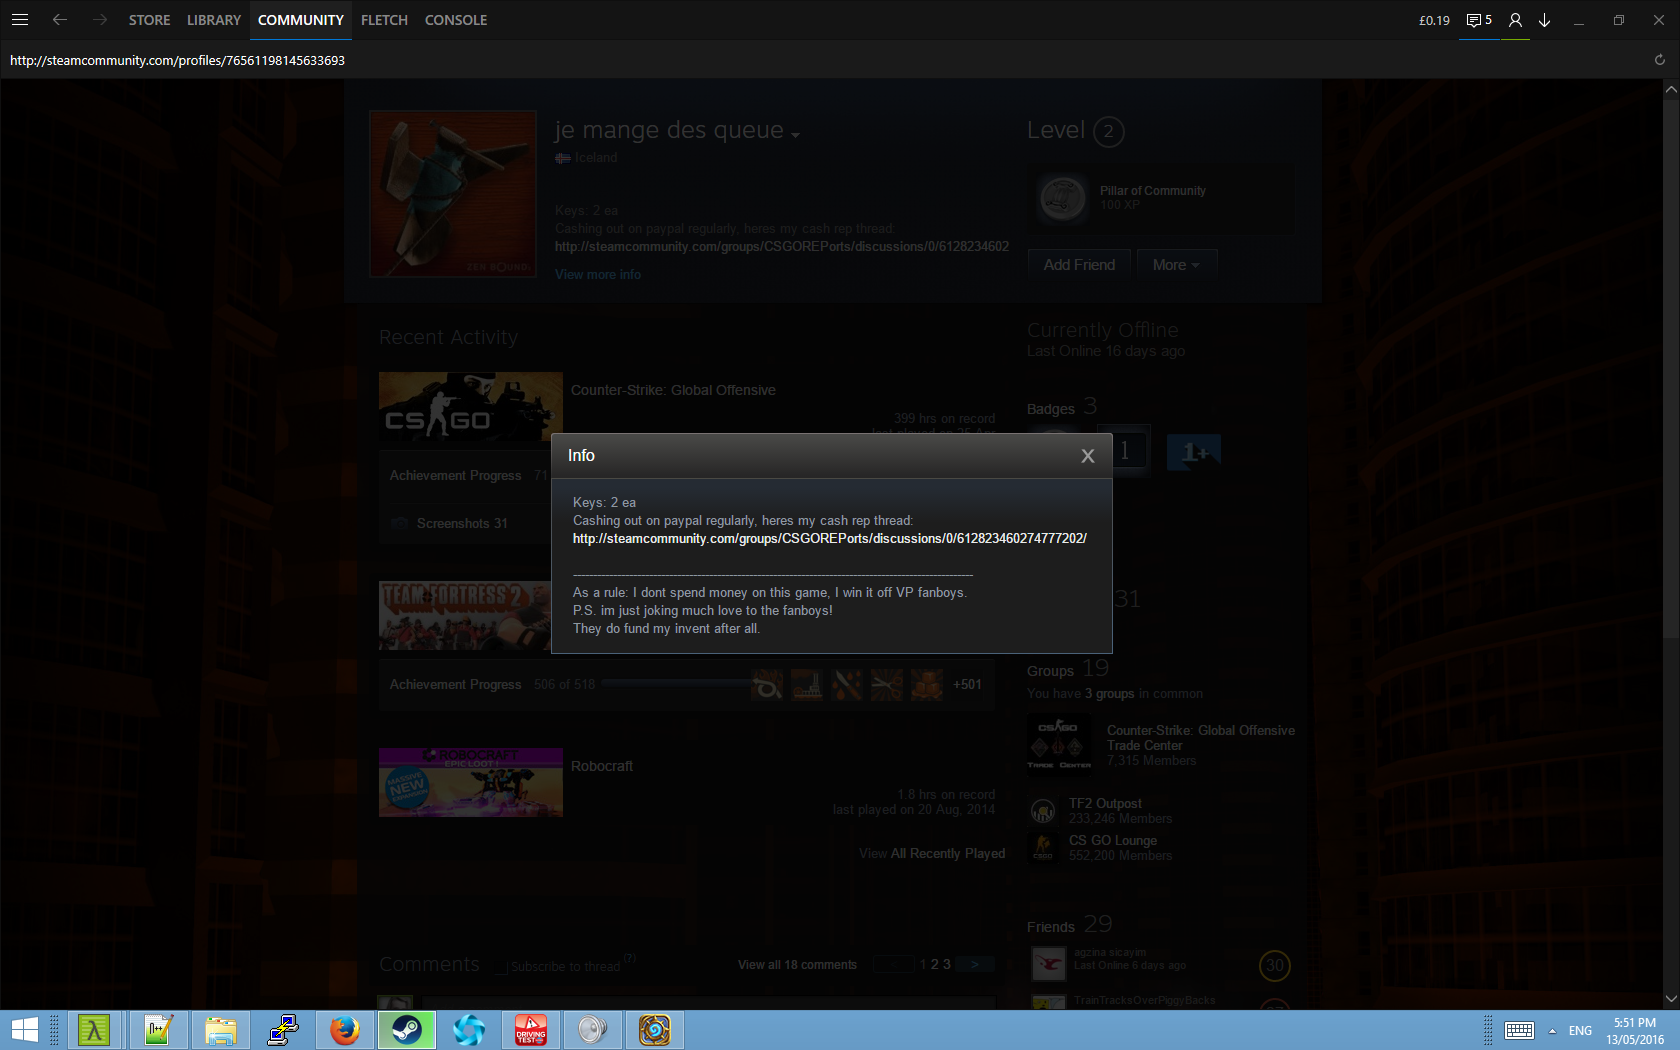Open the friends/account person icon
Image resolution: width=1680 pixels, height=1050 pixels.
1515,20
